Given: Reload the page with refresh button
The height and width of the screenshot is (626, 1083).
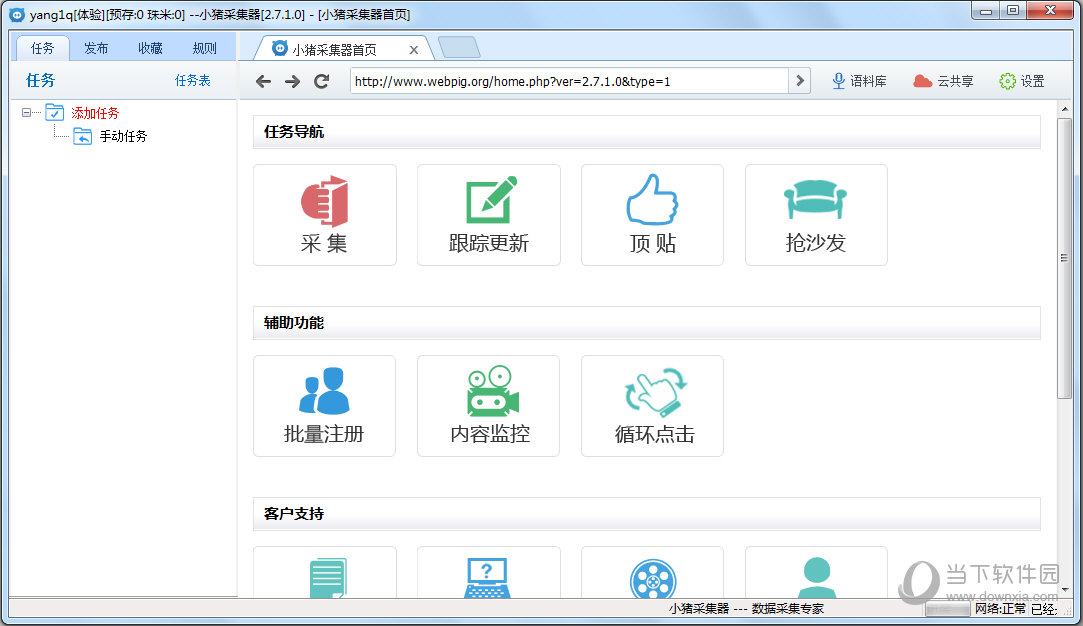Looking at the screenshot, I should [x=321, y=81].
